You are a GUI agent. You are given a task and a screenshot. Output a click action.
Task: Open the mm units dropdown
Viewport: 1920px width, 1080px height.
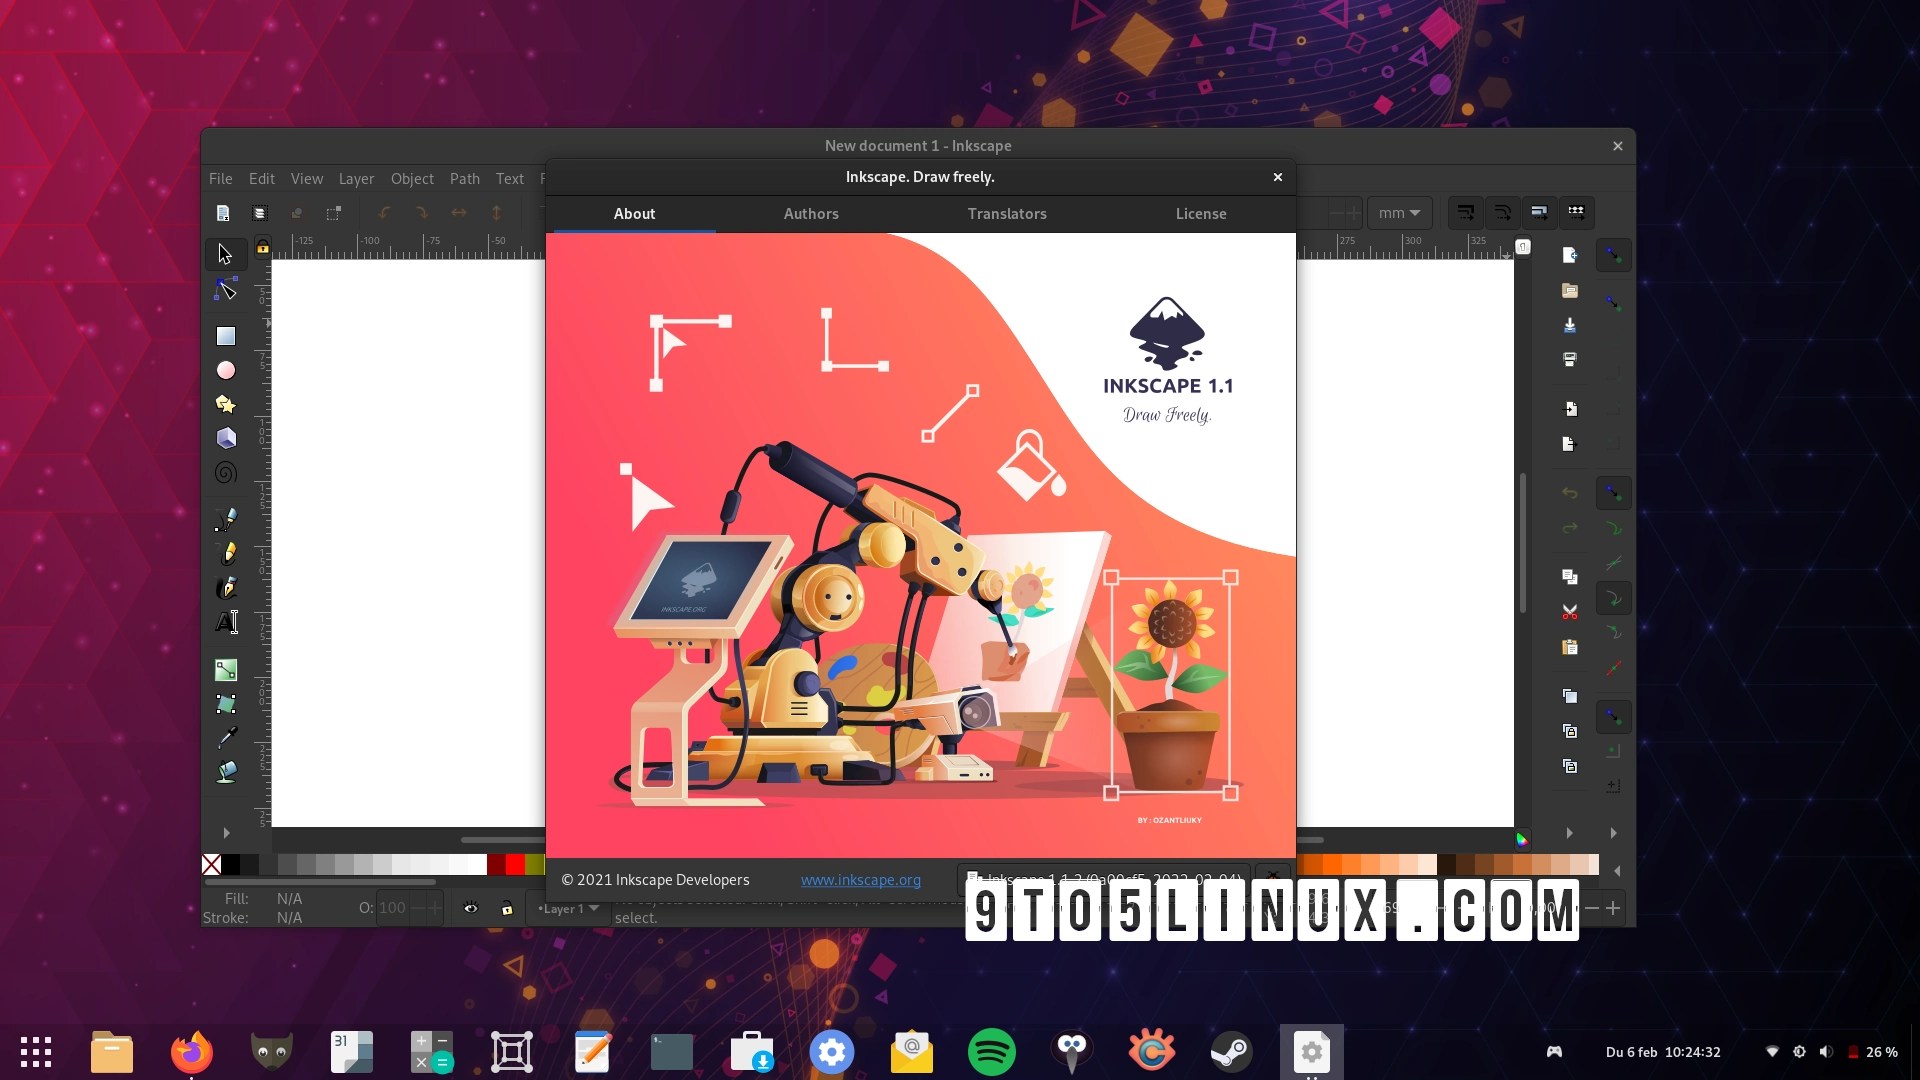(x=1399, y=212)
